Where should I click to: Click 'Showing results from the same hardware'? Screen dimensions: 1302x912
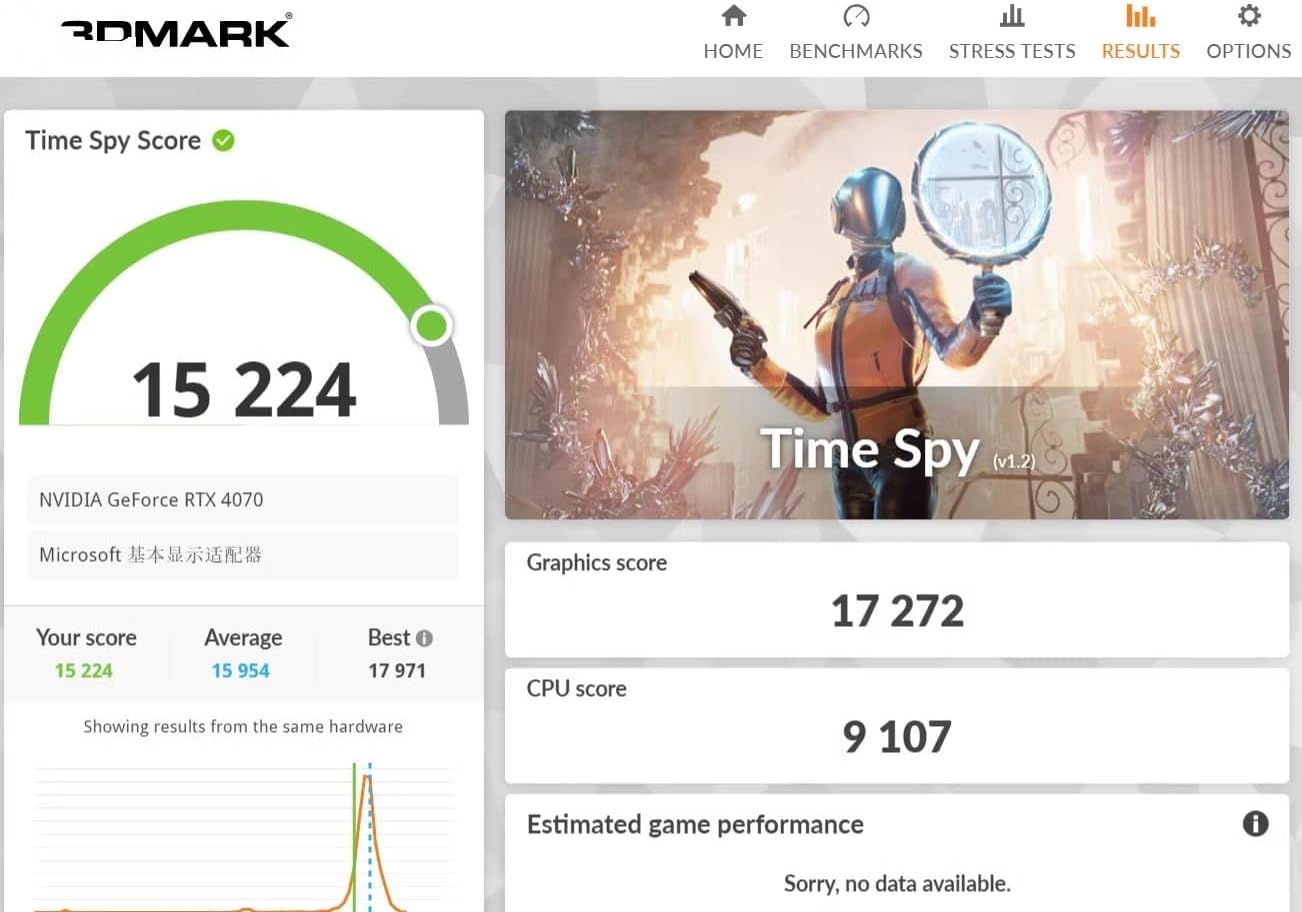(x=243, y=727)
